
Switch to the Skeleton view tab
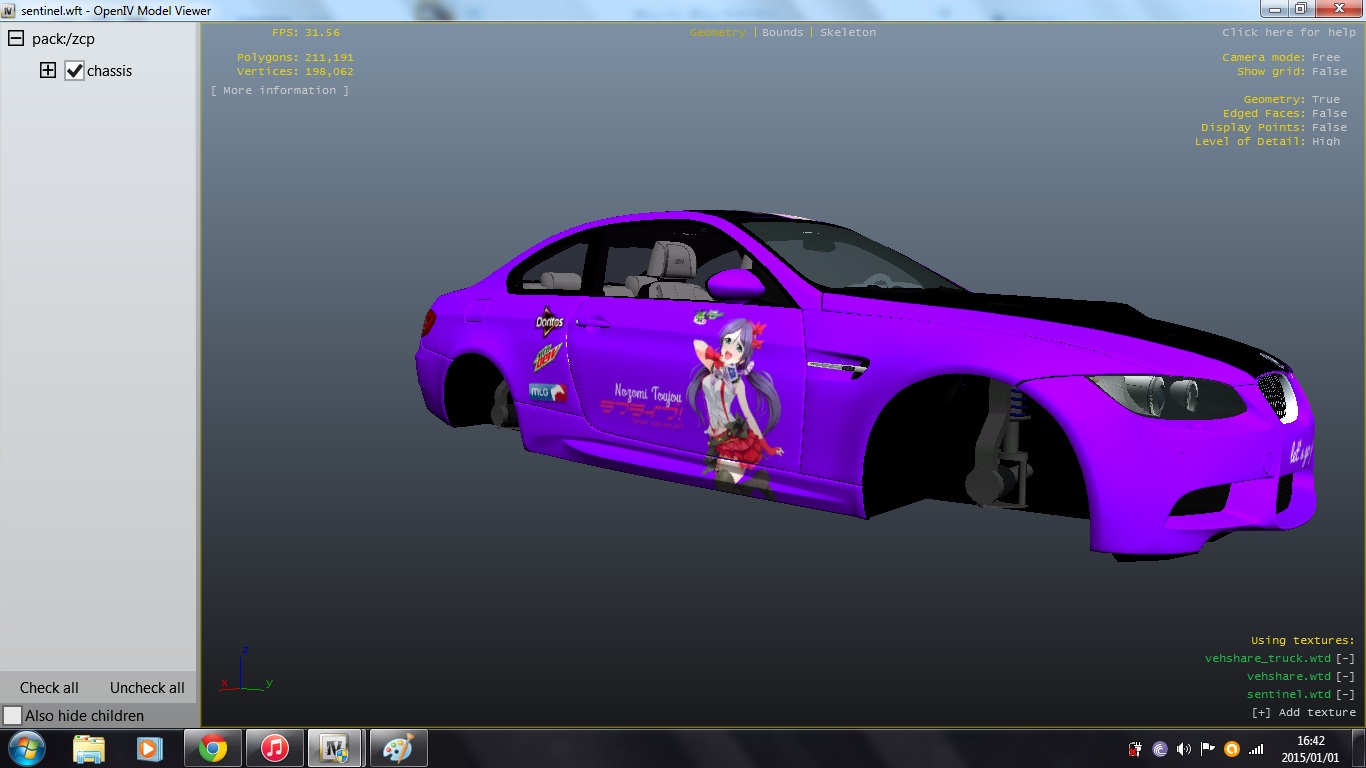848,32
